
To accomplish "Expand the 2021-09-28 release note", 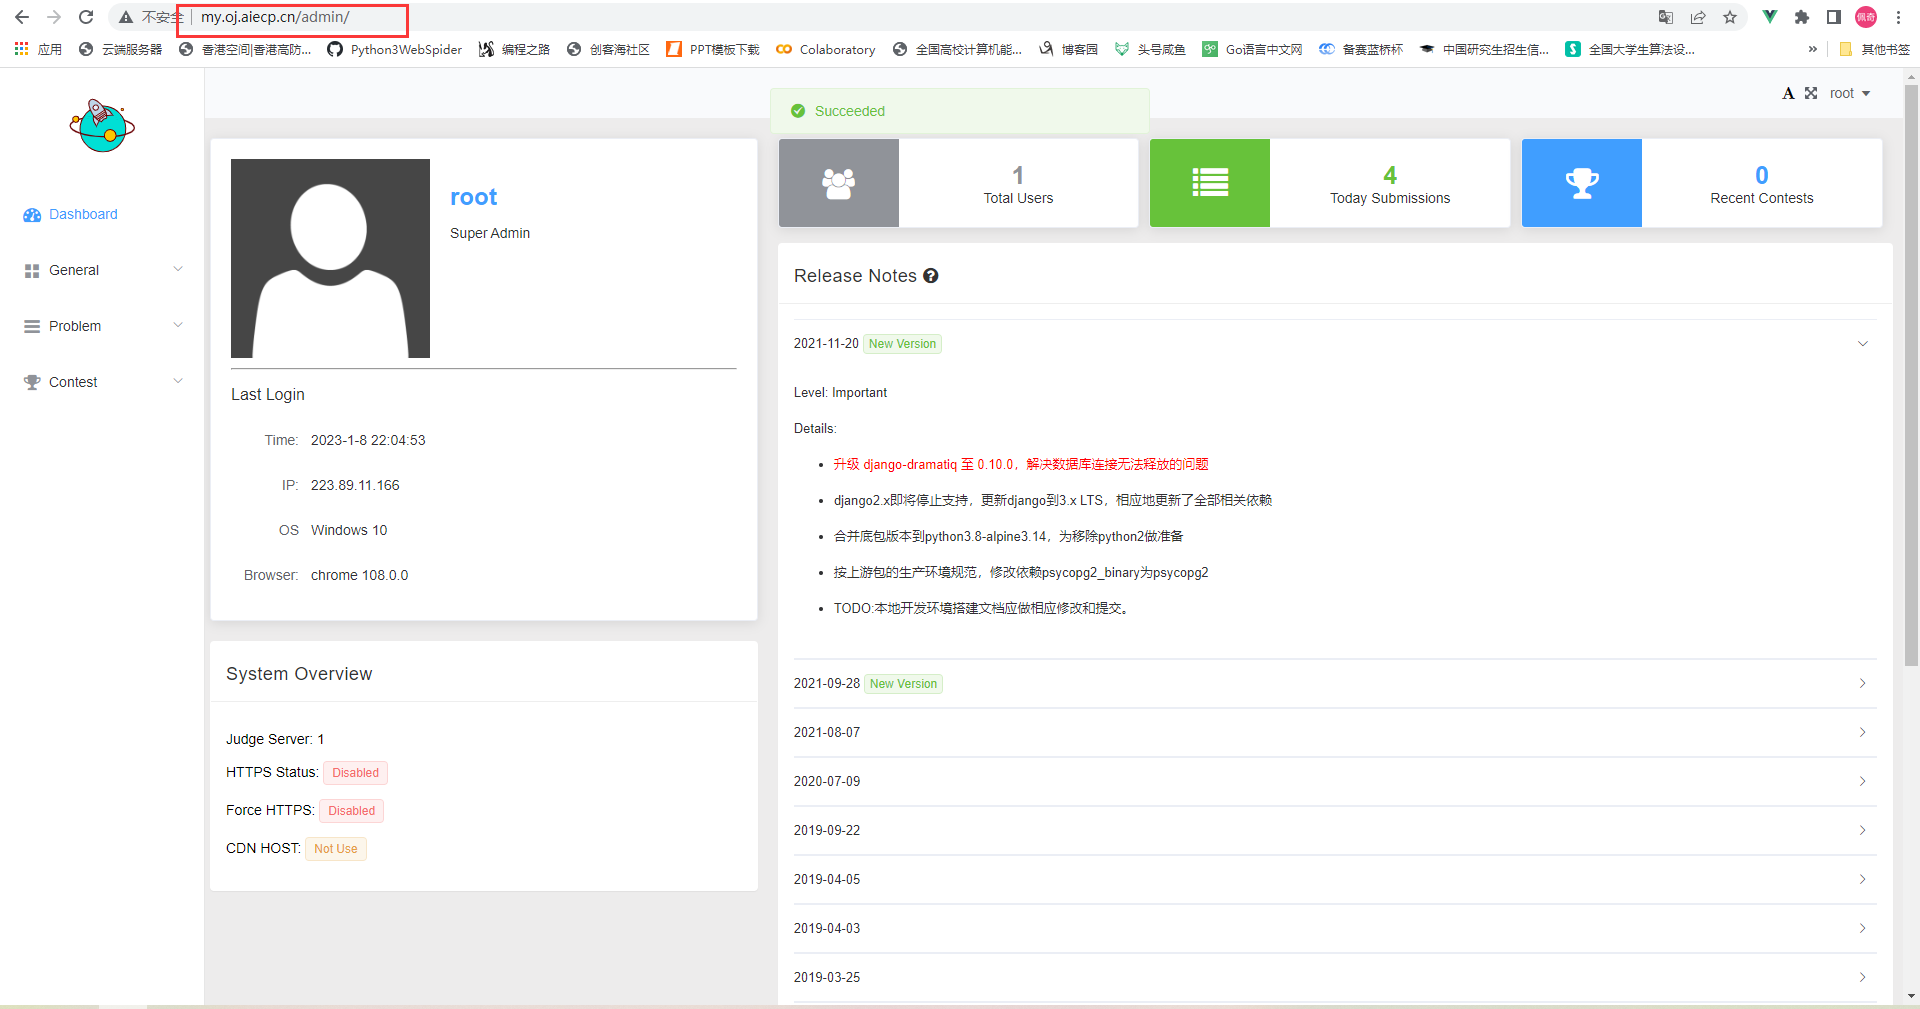I will [x=1335, y=683].
